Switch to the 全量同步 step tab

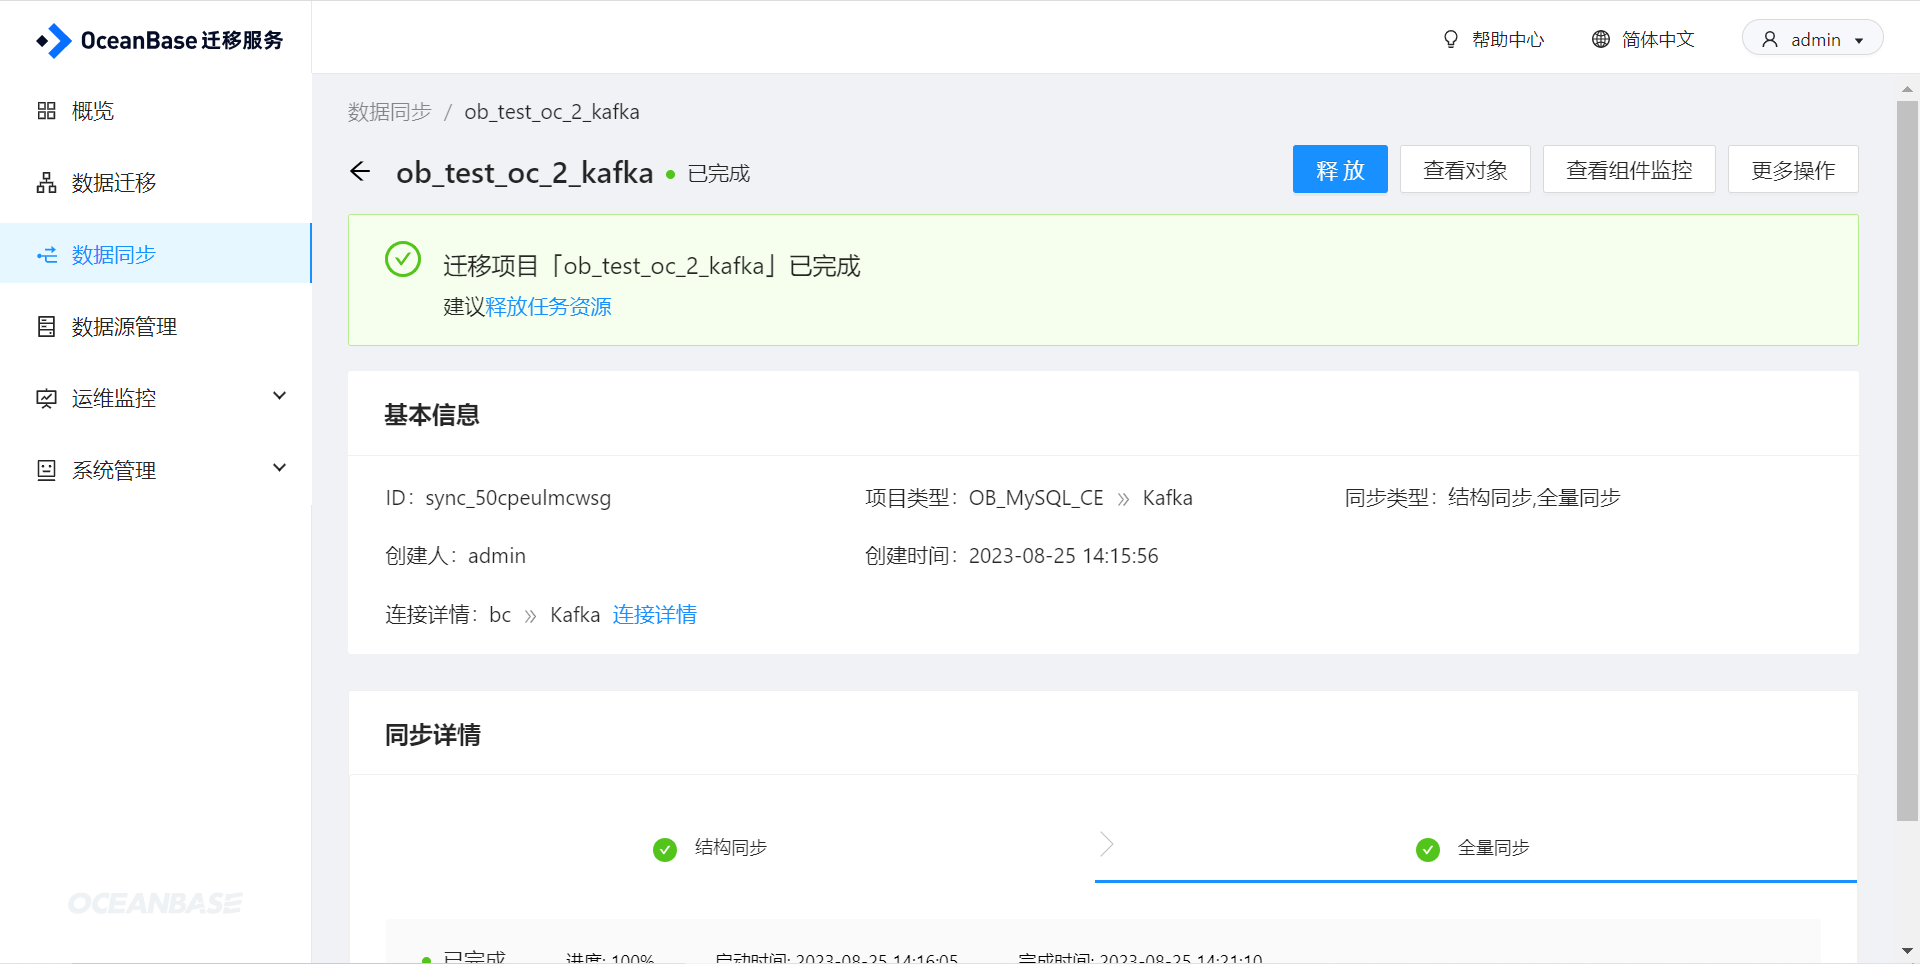1493,848
